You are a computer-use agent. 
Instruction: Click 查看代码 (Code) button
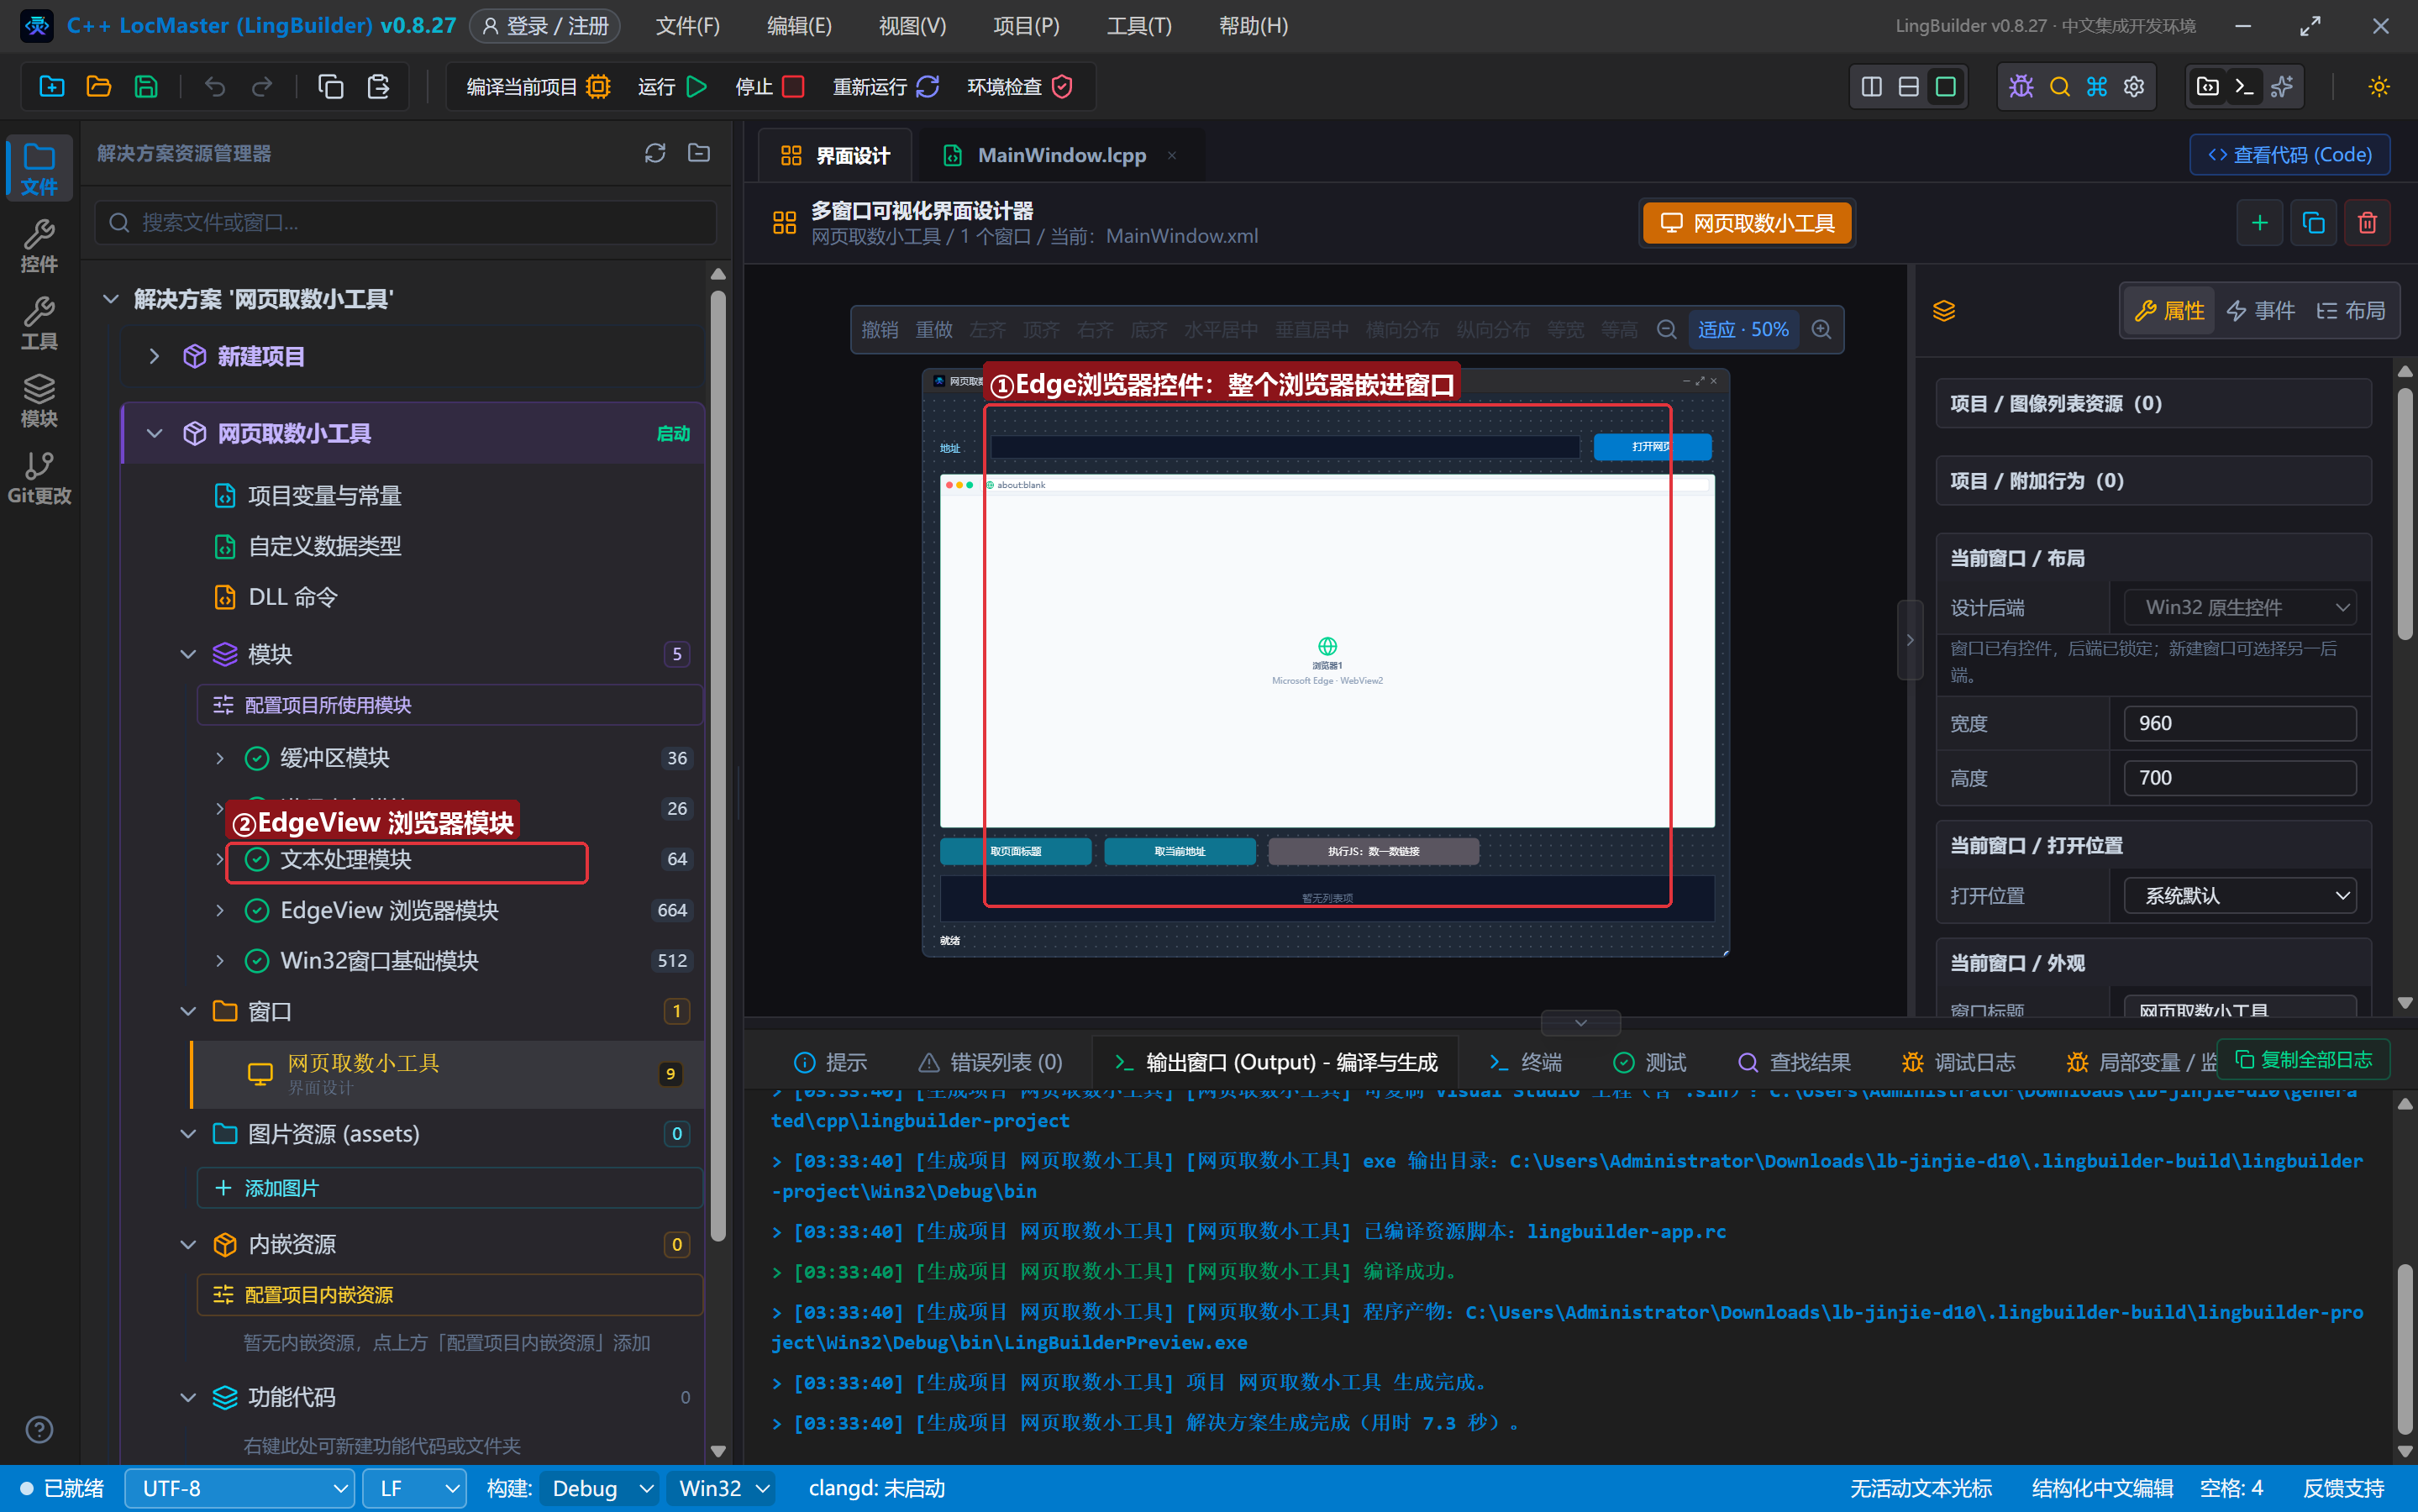point(2290,155)
